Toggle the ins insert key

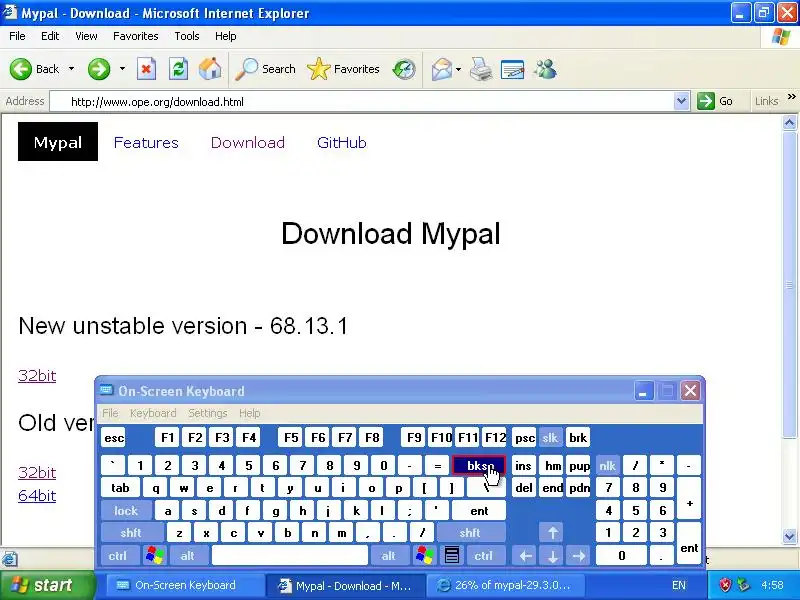pyautogui.click(x=523, y=465)
